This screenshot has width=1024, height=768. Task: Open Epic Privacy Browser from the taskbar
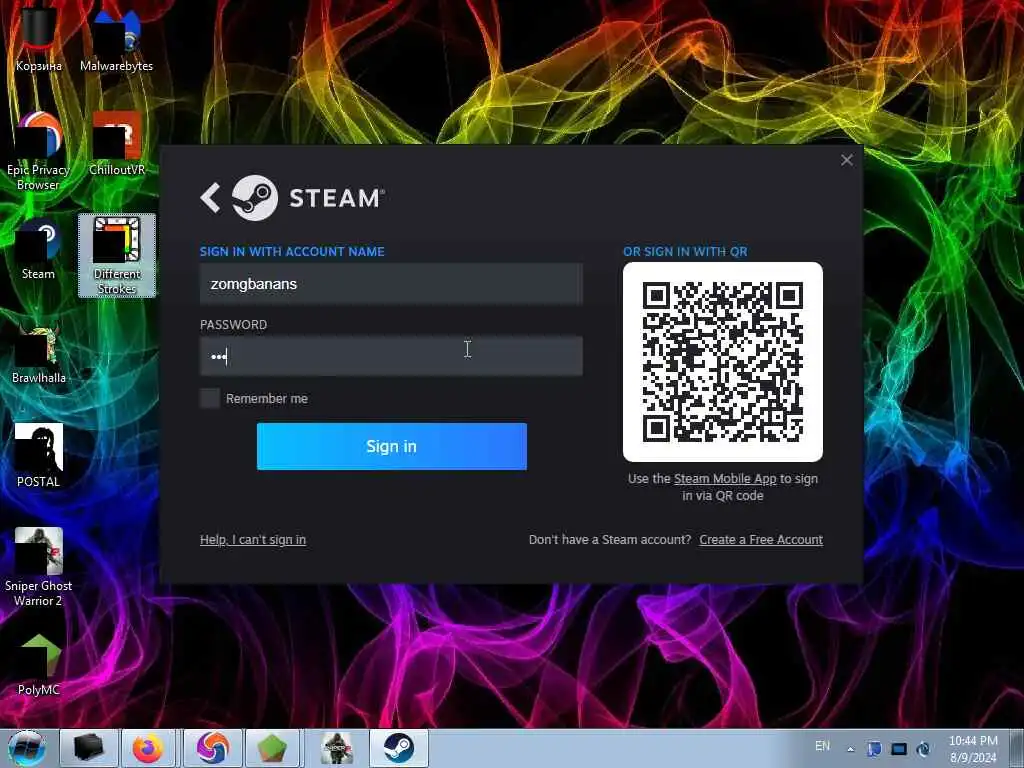coord(213,748)
